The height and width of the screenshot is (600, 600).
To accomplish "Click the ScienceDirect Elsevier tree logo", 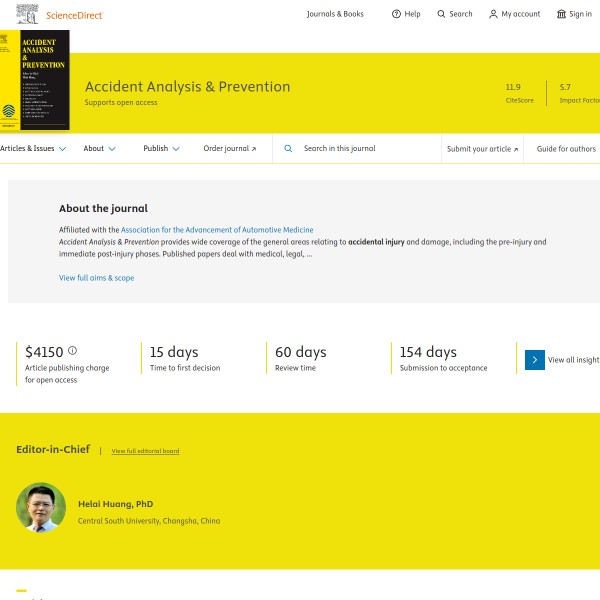I will click(x=30, y=14).
